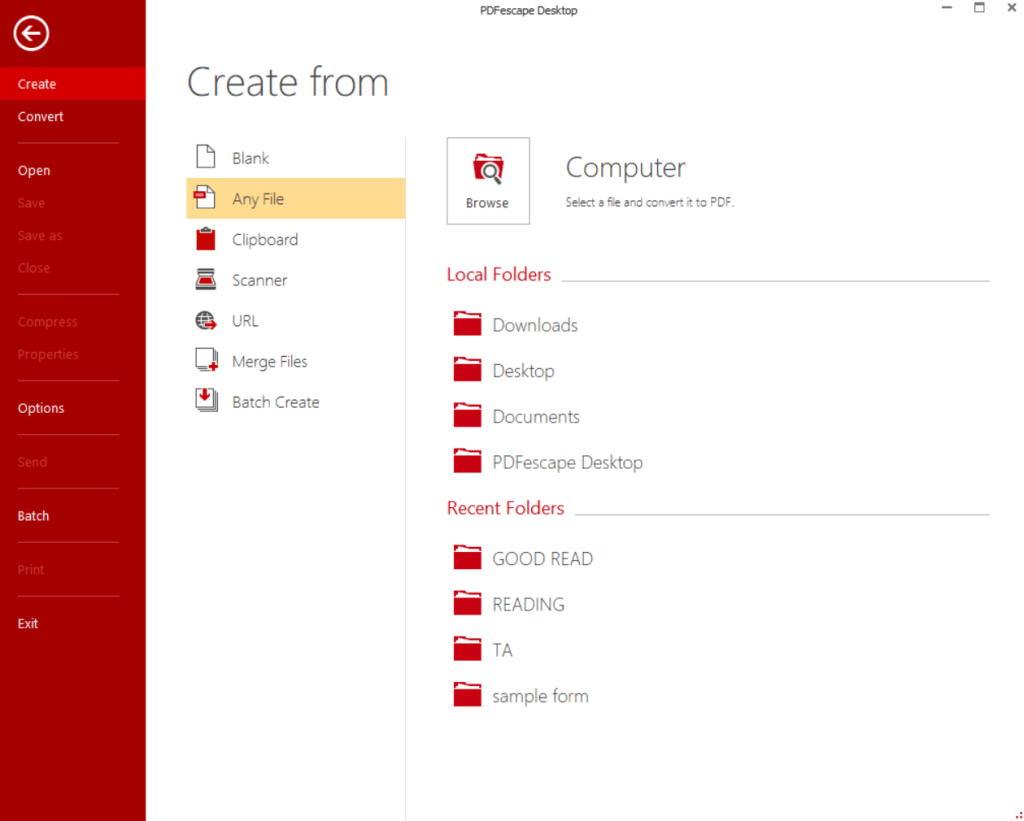Choose the Scanner option label
The height and width of the screenshot is (821, 1024).
pyautogui.click(x=260, y=280)
